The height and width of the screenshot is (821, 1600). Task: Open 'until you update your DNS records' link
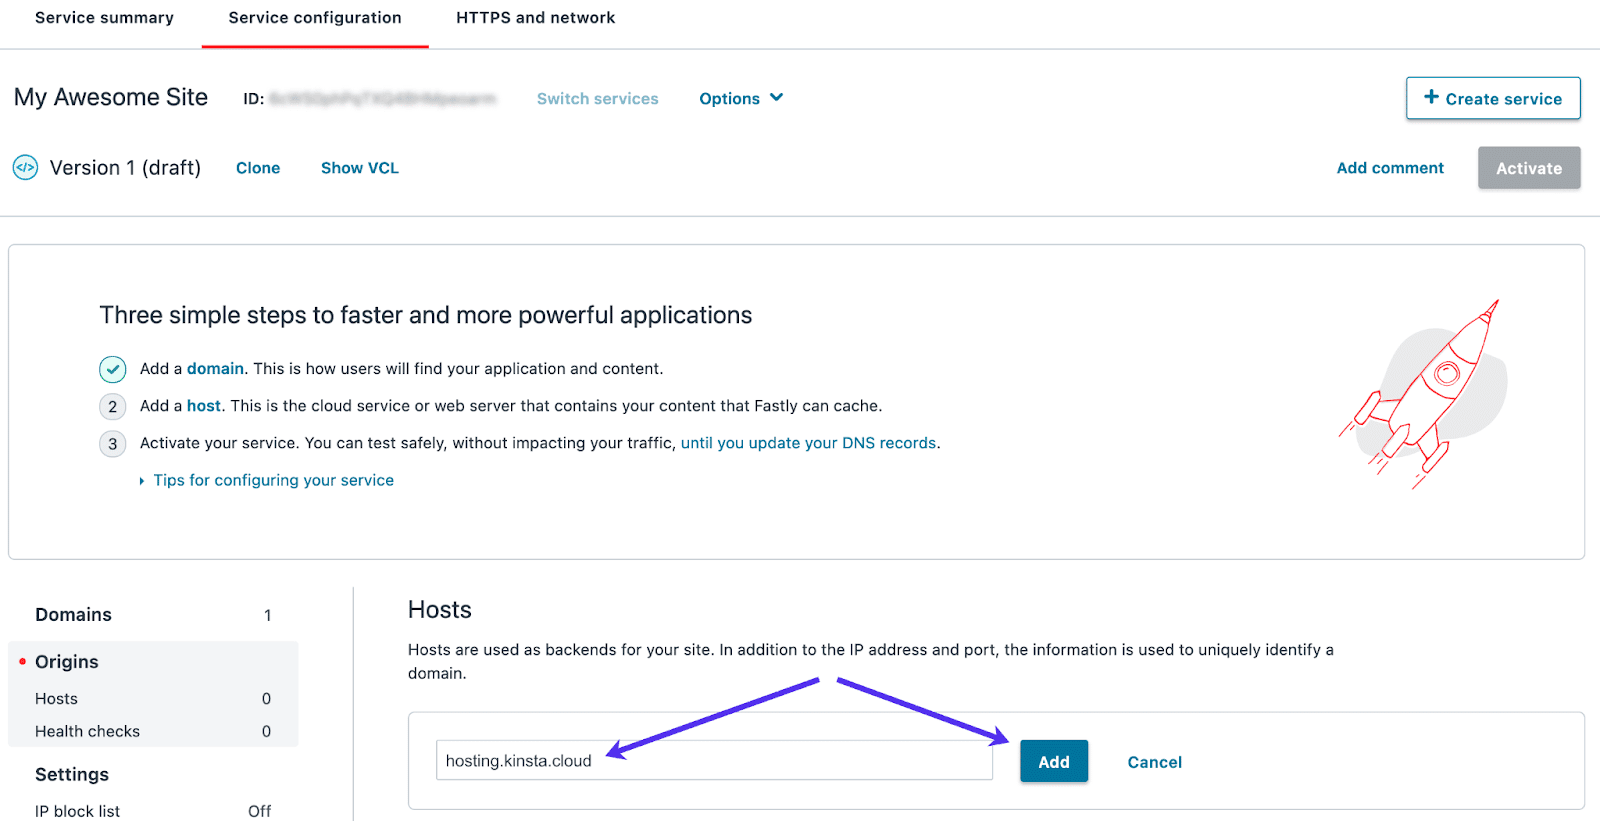[808, 443]
